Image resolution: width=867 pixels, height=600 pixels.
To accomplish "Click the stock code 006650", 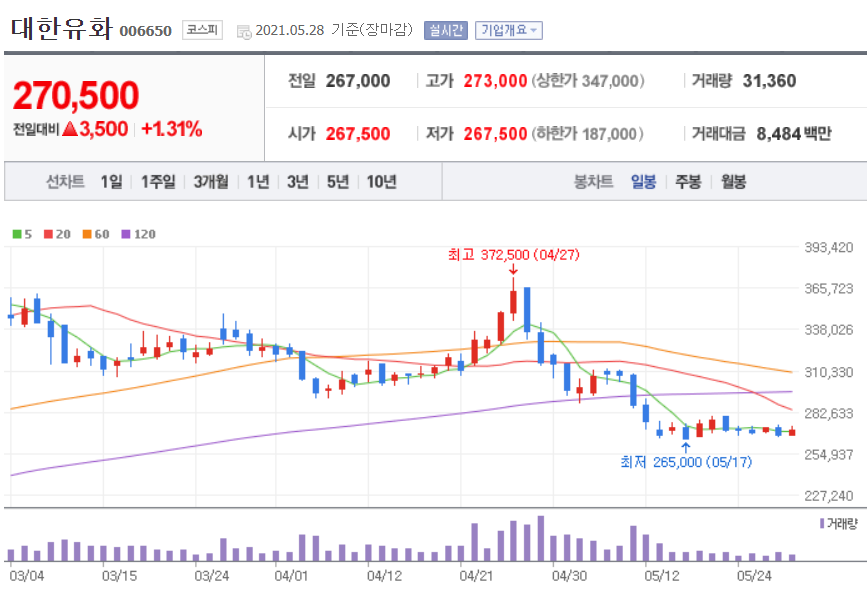I will tap(145, 31).
